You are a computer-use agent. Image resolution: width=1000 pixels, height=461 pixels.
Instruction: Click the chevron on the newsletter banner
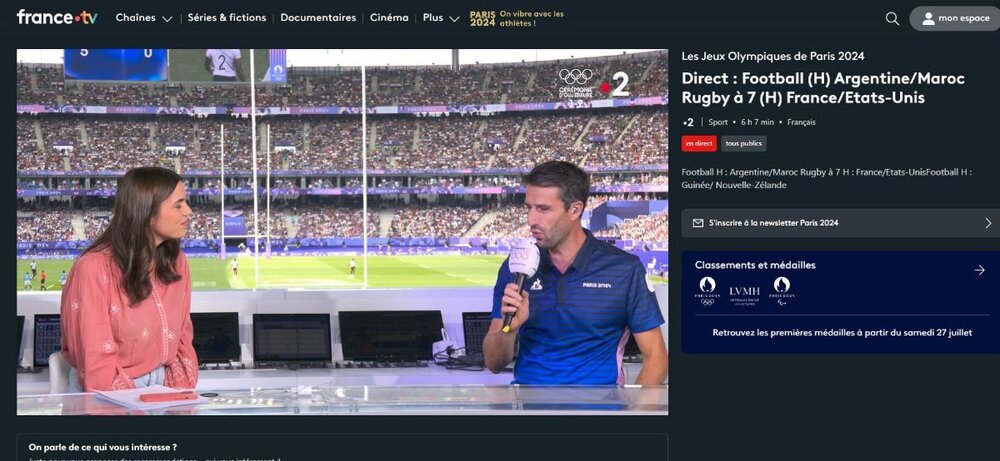tap(988, 223)
